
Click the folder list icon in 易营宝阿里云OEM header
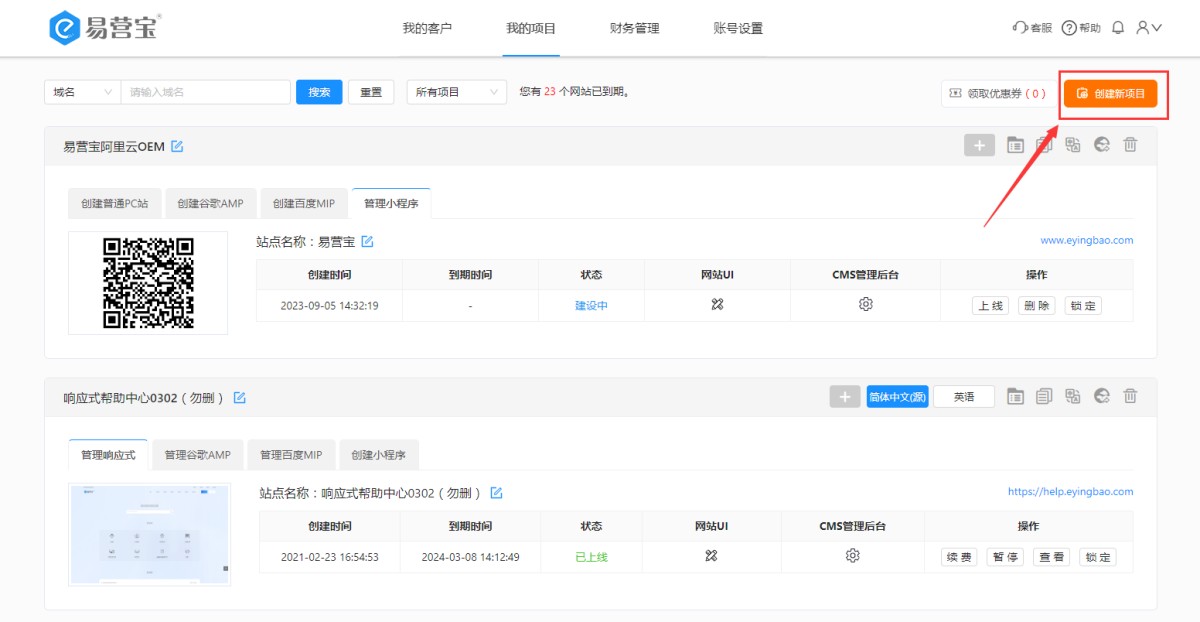coord(1015,145)
